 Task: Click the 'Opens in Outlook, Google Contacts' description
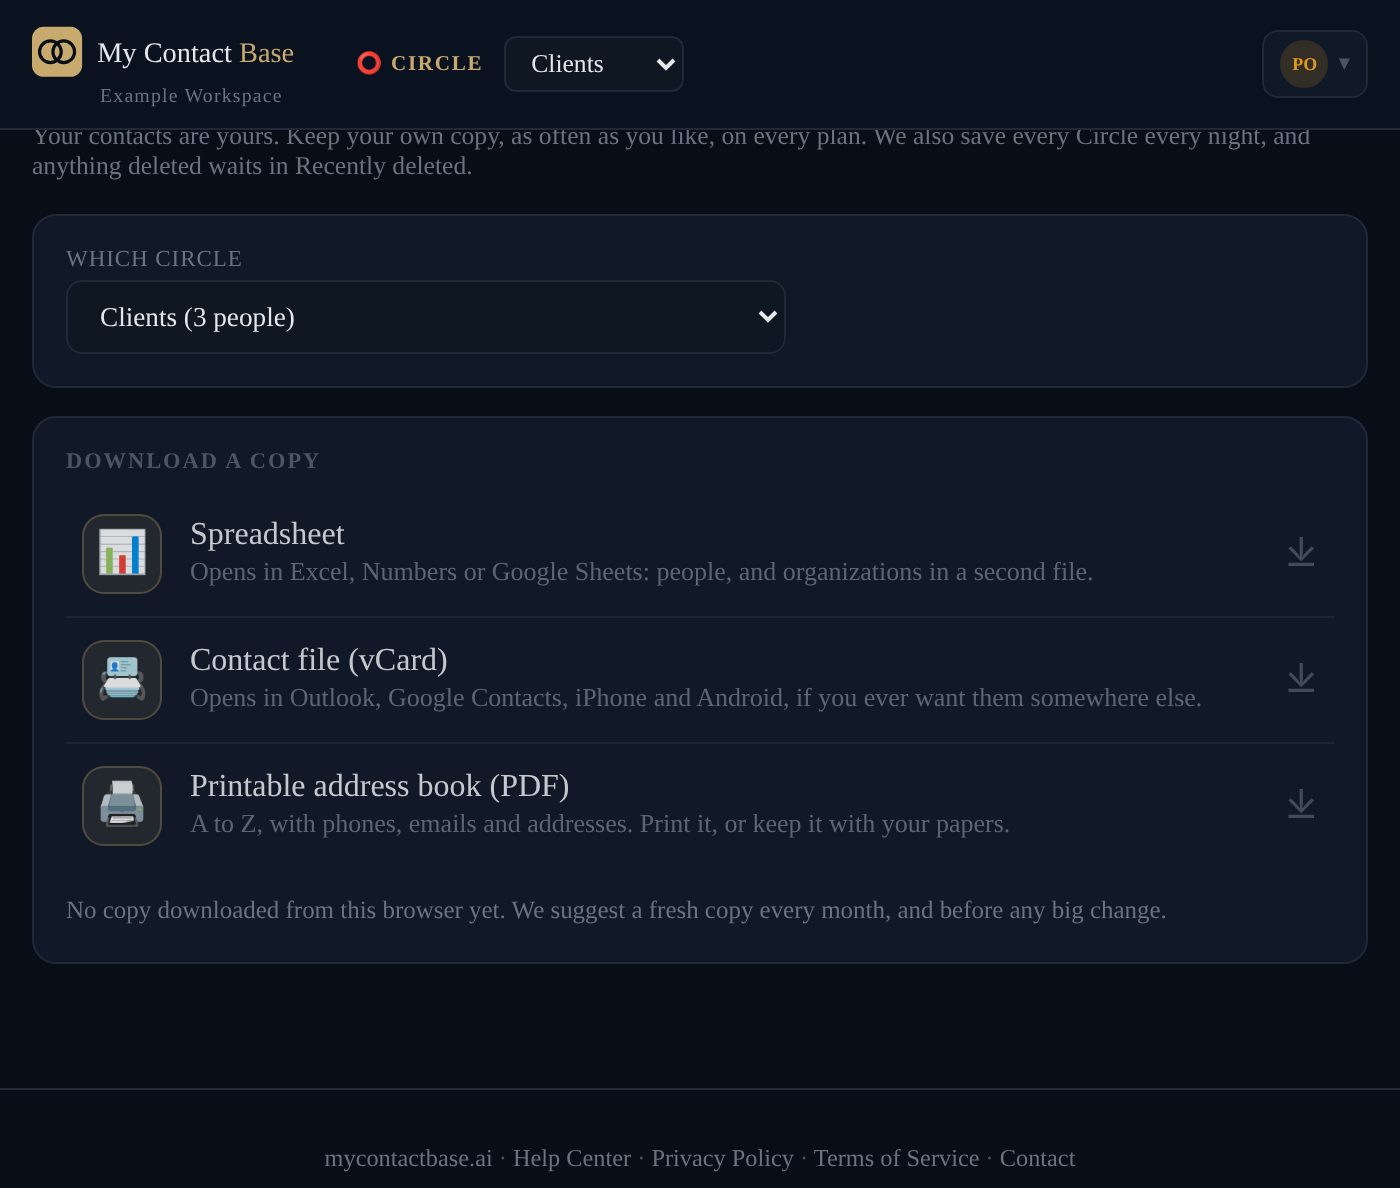(x=696, y=698)
